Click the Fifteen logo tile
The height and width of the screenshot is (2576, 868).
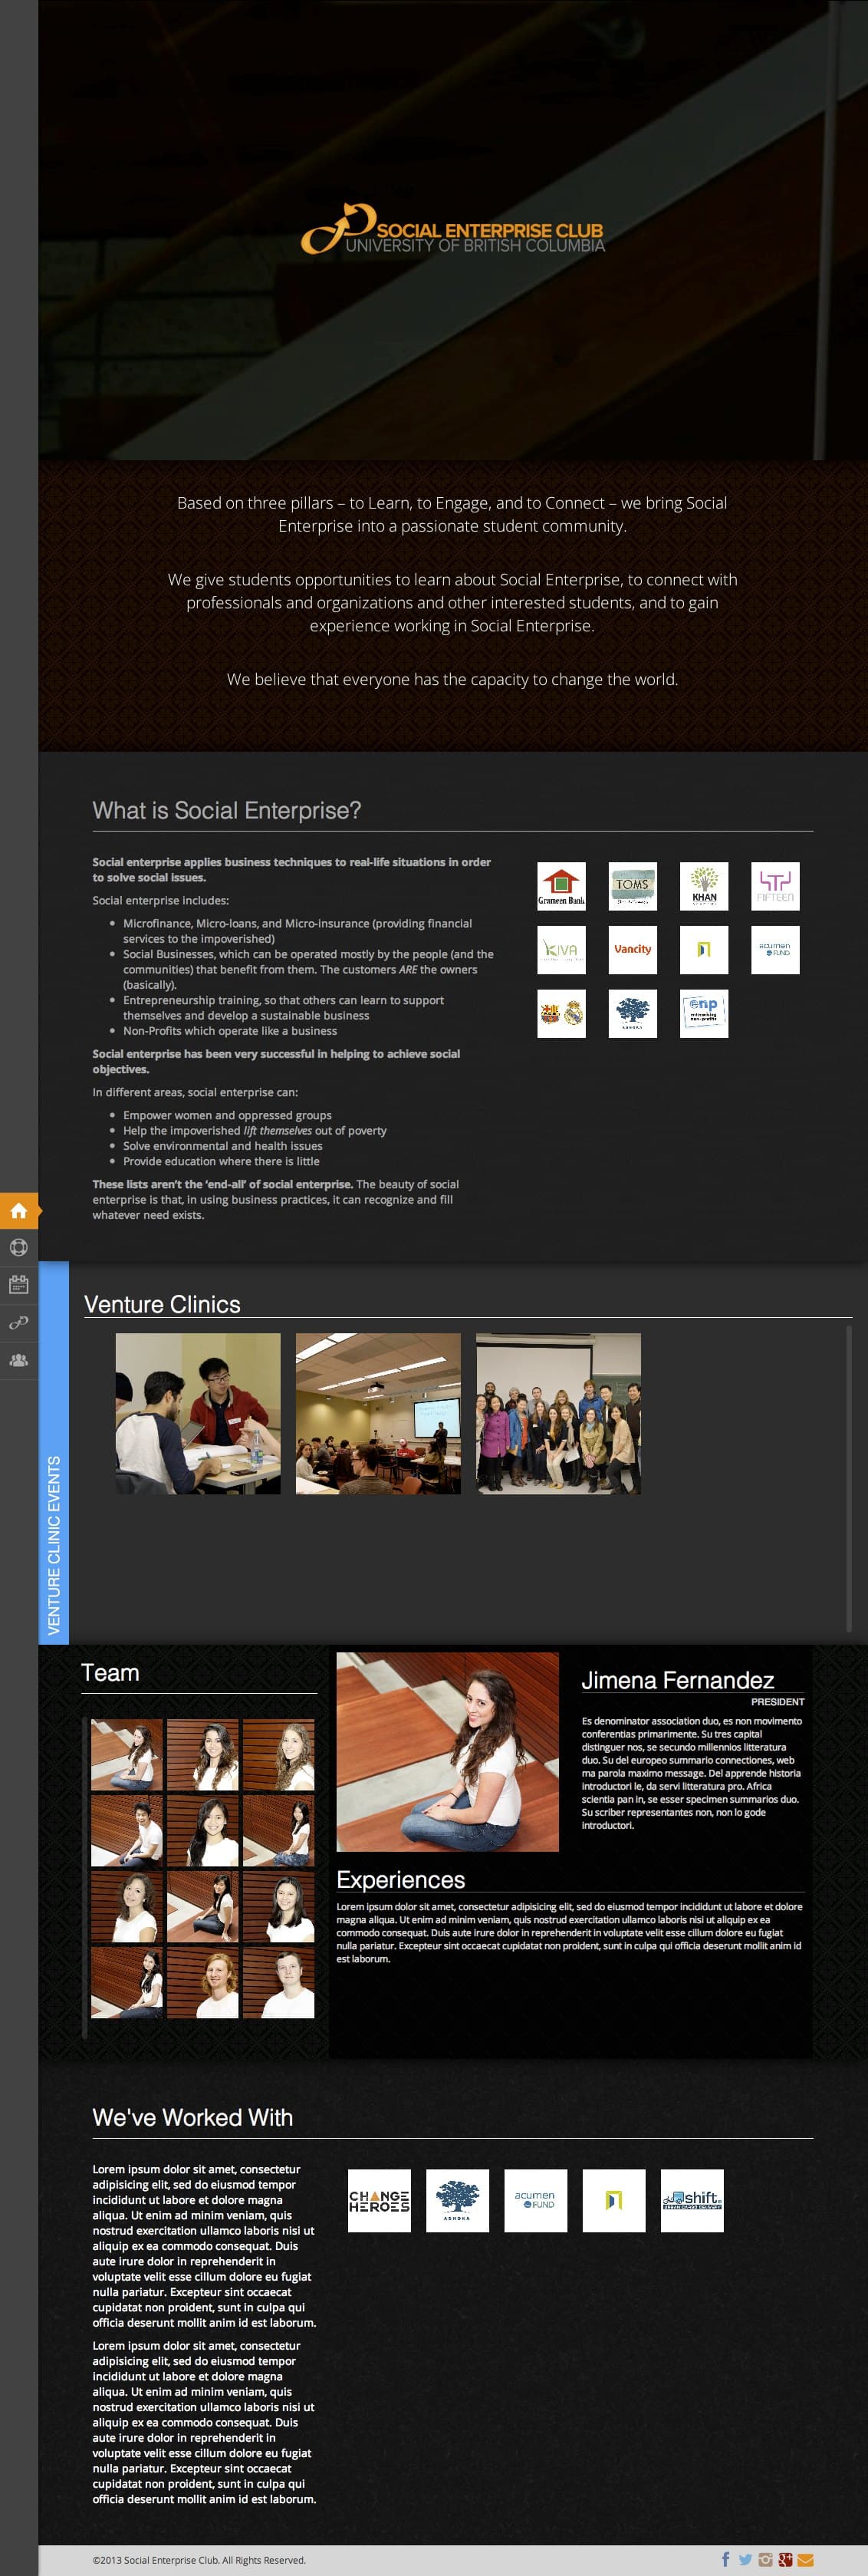(775, 886)
